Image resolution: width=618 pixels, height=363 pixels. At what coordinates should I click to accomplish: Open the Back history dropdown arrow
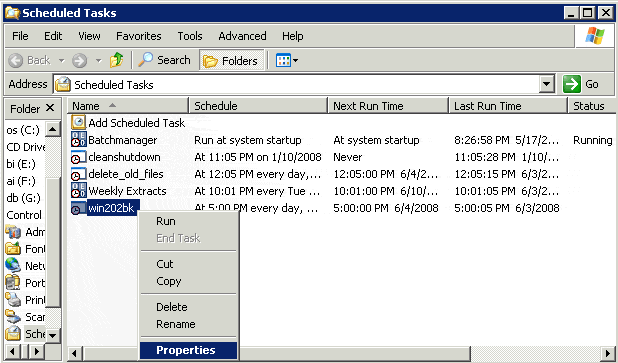[61, 61]
